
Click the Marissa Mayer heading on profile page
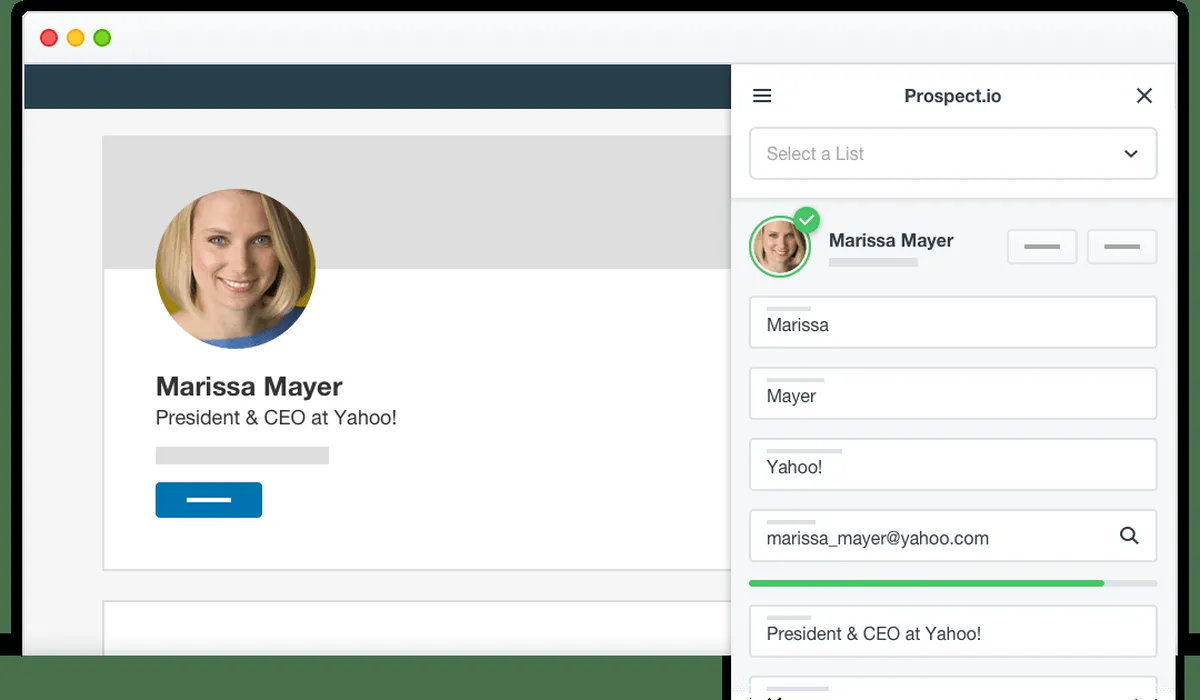tap(249, 387)
